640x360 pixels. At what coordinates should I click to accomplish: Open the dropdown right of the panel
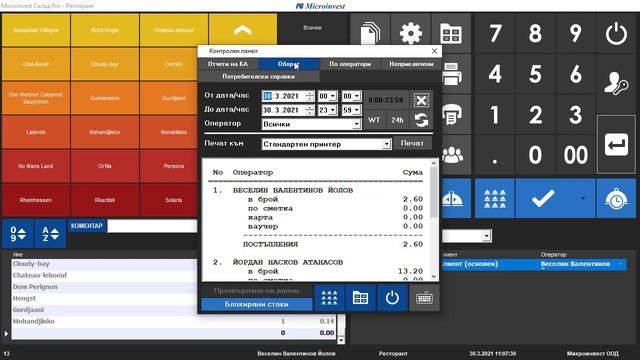[x=486, y=236]
